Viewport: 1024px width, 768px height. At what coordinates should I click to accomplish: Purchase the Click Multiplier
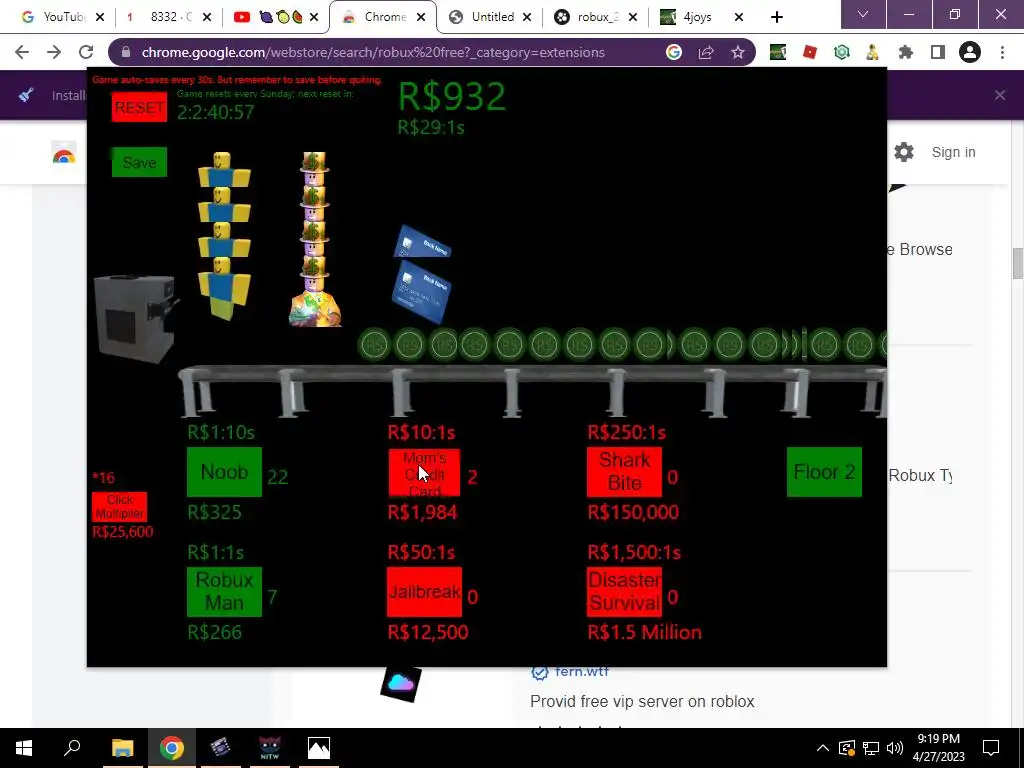point(120,507)
